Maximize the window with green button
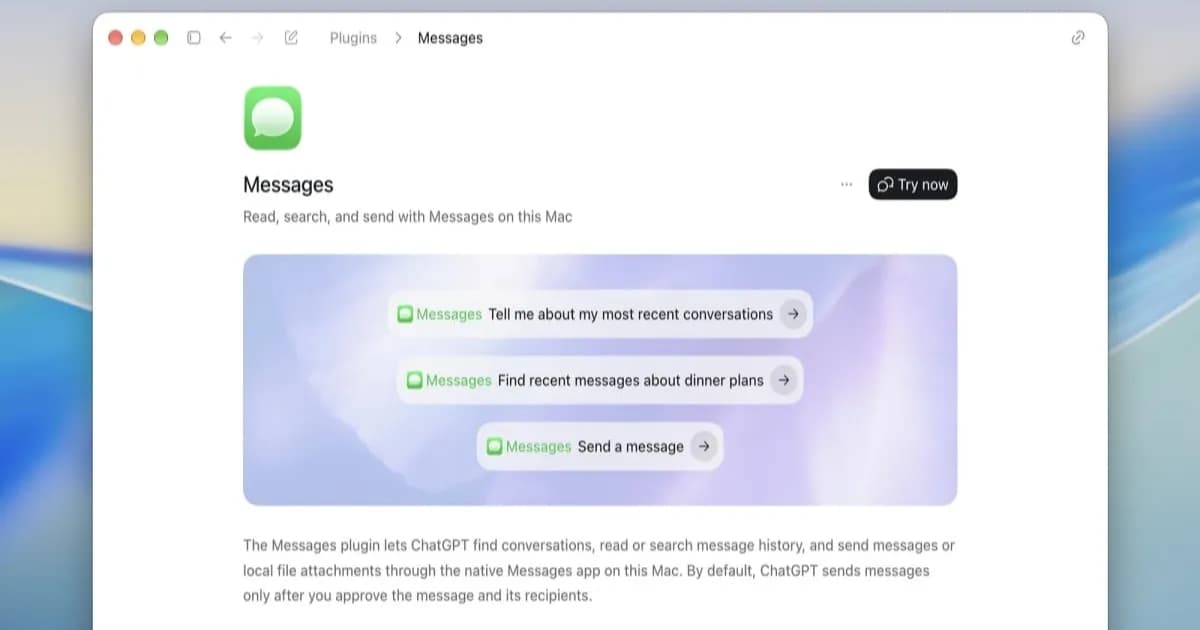The width and height of the screenshot is (1200, 630). (x=161, y=38)
